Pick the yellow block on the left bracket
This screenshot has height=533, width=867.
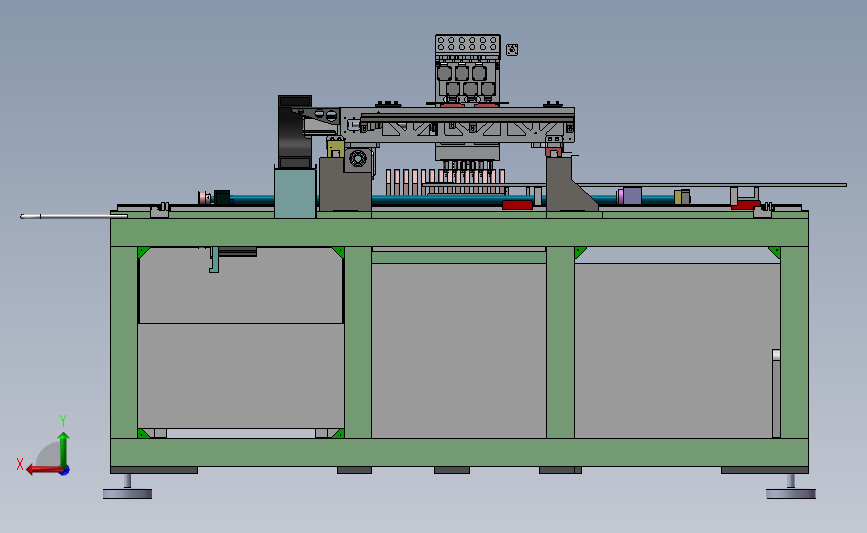(335, 149)
